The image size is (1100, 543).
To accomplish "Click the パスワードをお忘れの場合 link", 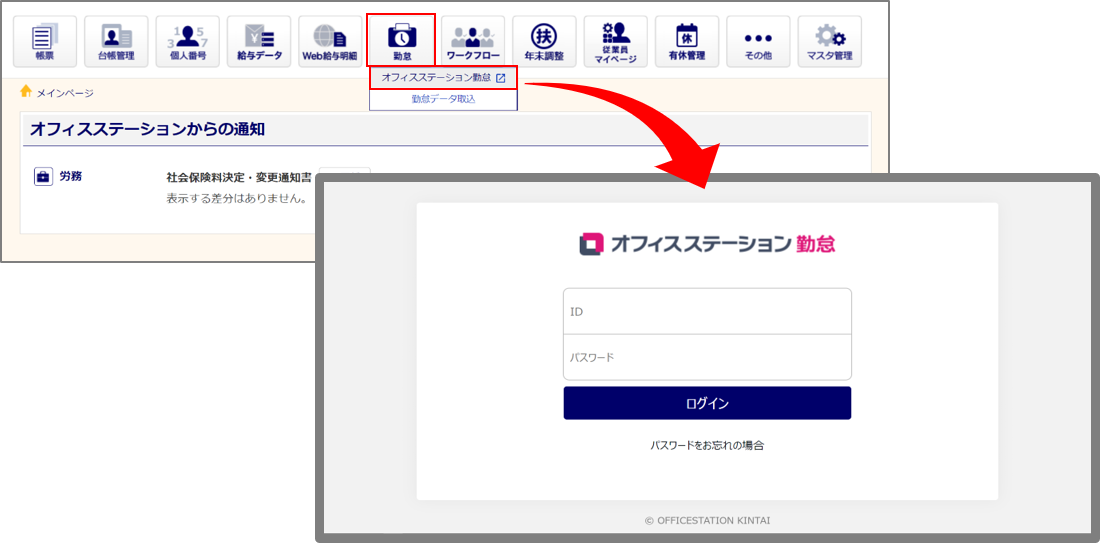I will pos(706,445).
